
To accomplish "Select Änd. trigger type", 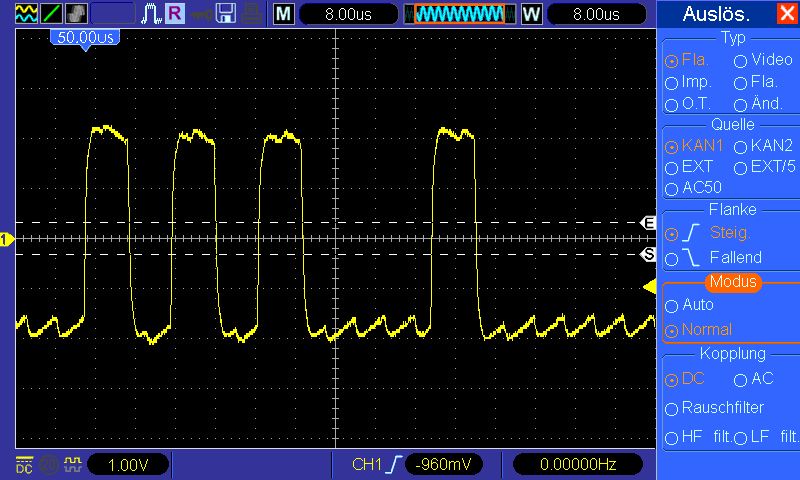I will [x=758, y=104].
